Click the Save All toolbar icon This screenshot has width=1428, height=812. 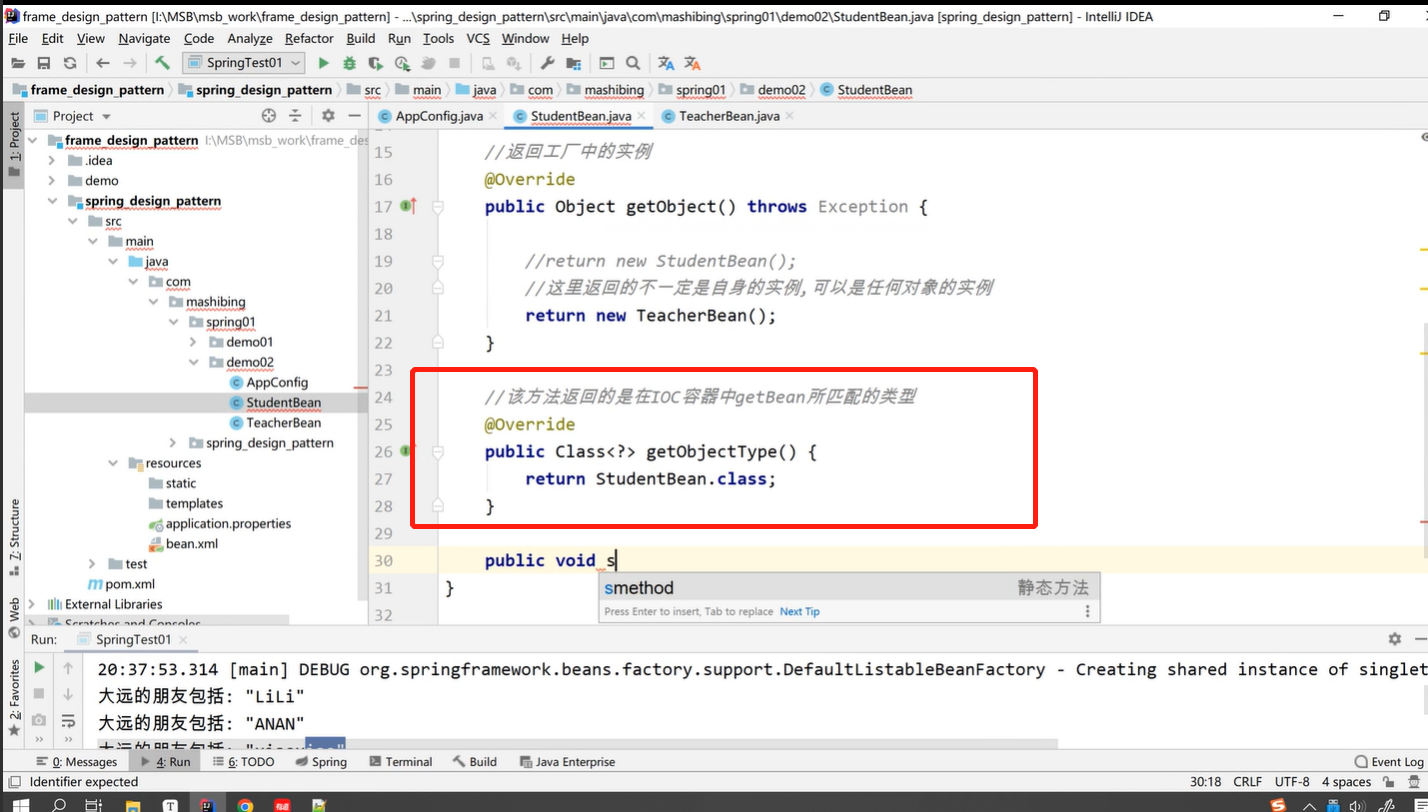pyautogui.click(x=43, y=63)
